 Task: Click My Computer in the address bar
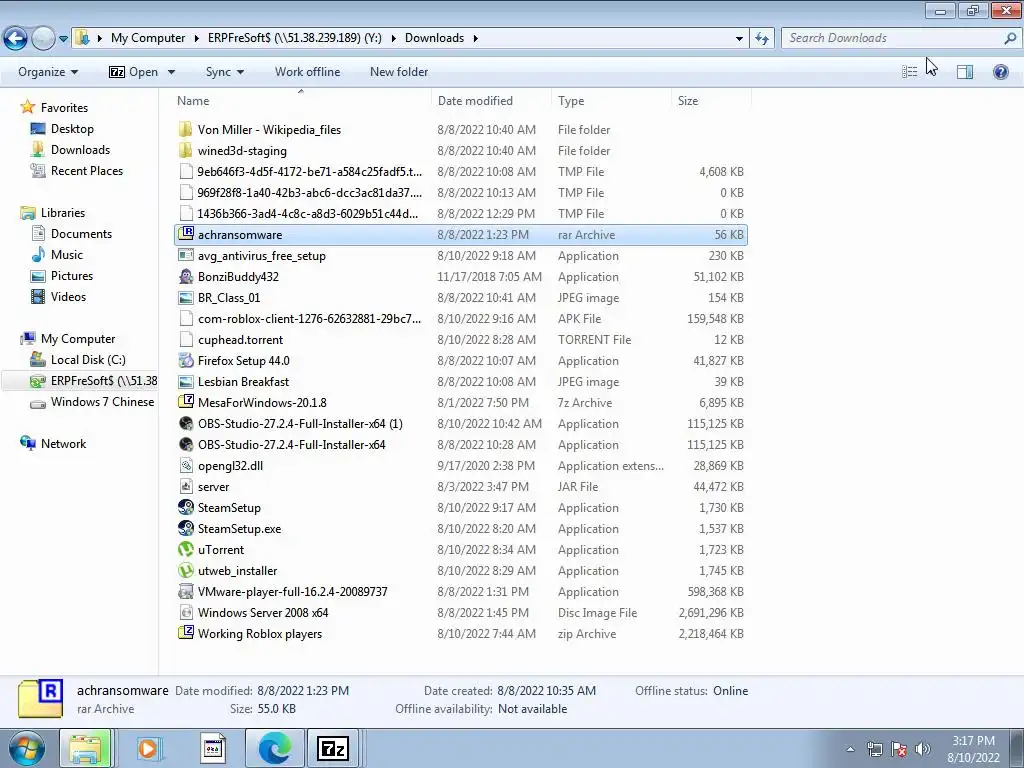tap(148, 38)
